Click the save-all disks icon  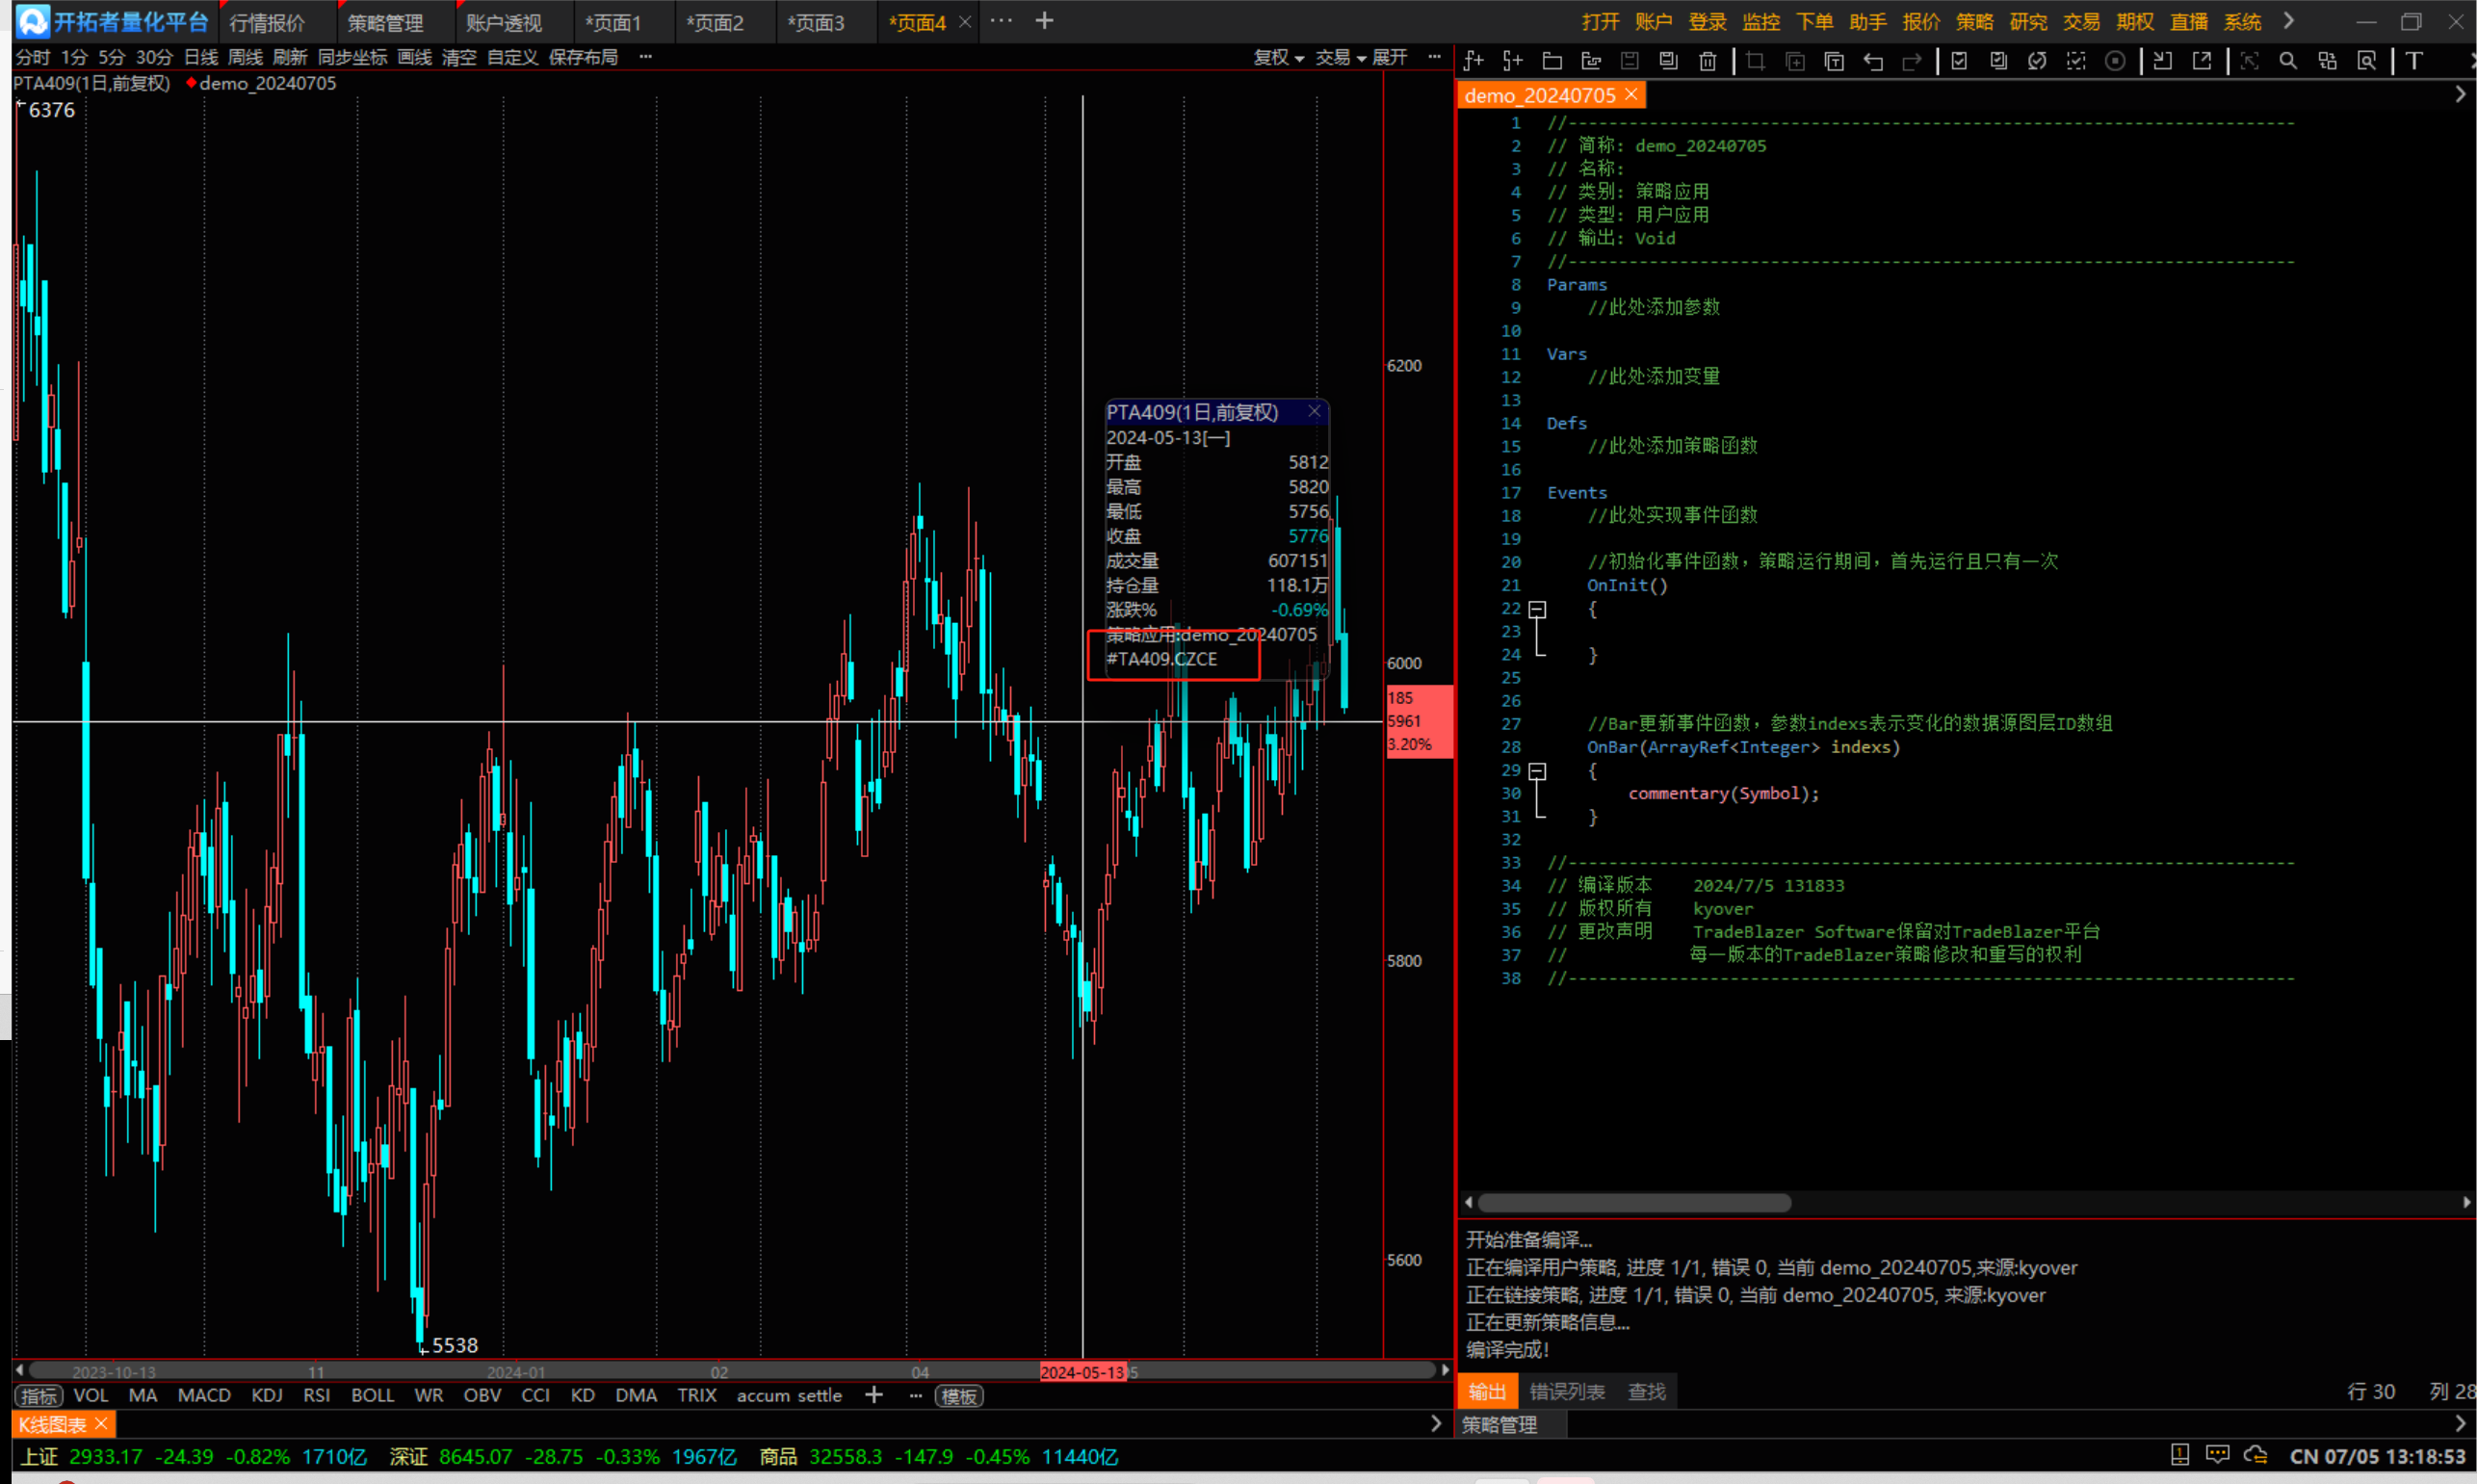click(x=1668, y=61)
